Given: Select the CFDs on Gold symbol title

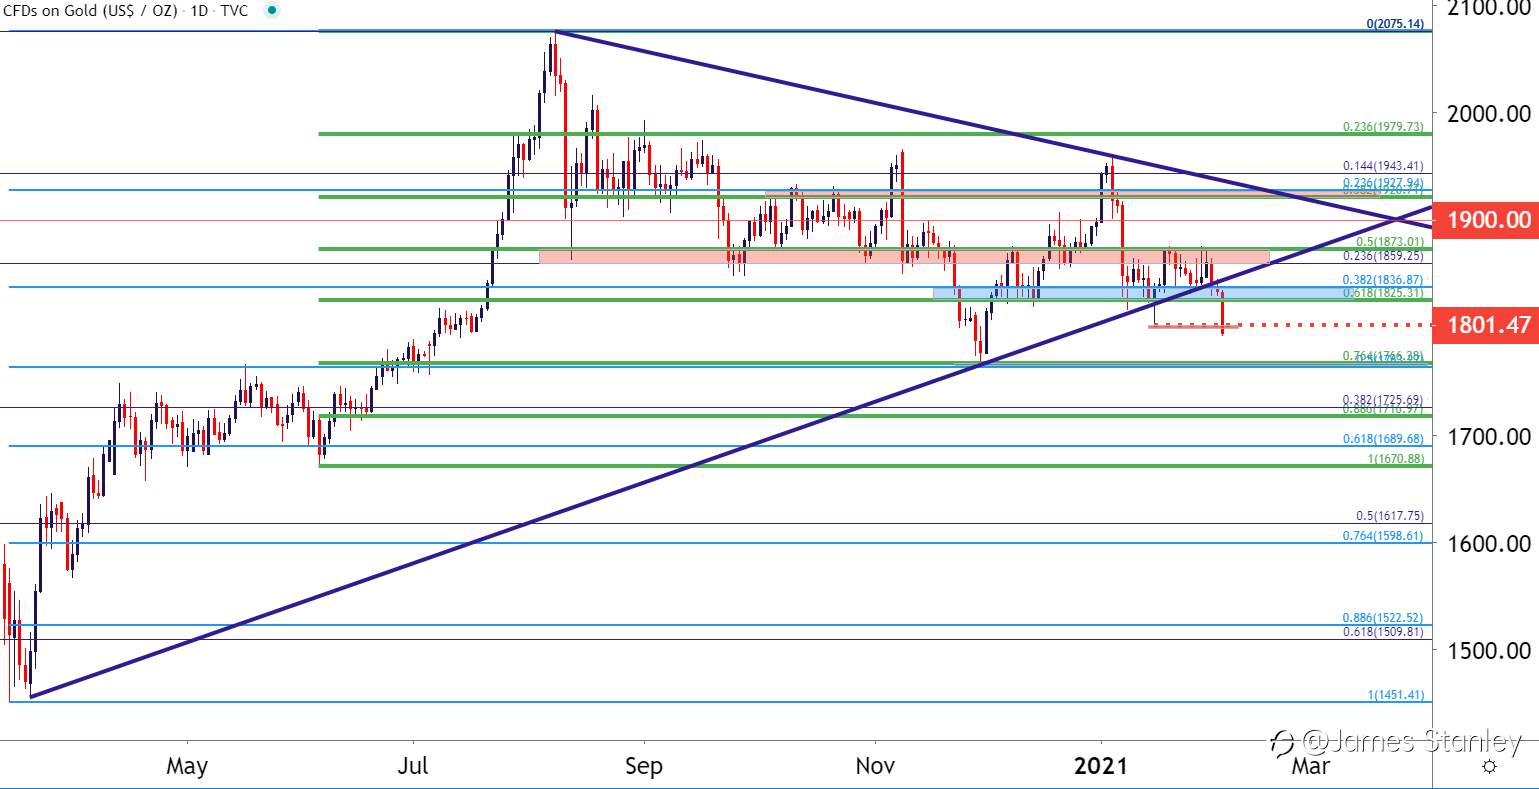Looking at the screenshot, I should pos(90,10).
